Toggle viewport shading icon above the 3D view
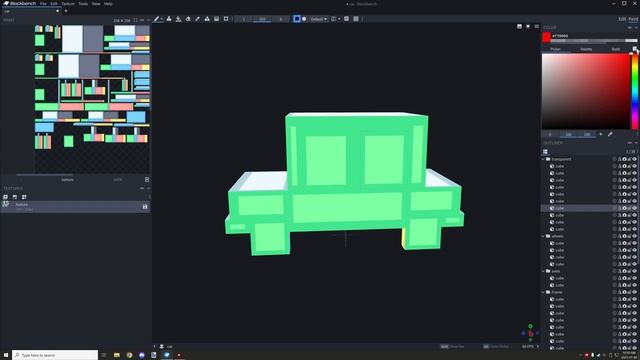Screen dimensions: 640x360 pos(528,27)
